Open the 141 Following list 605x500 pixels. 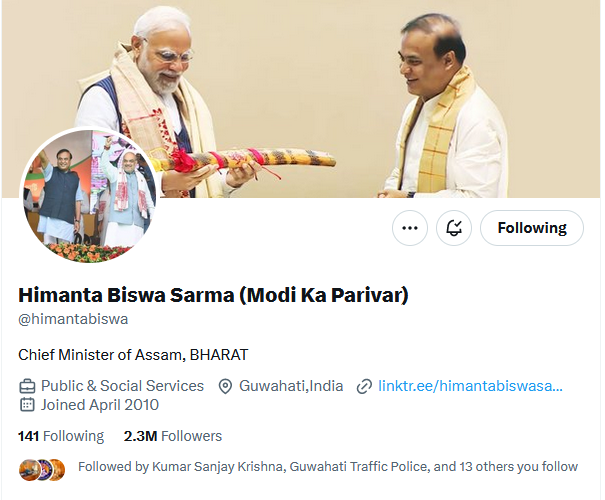click(61, 436)
